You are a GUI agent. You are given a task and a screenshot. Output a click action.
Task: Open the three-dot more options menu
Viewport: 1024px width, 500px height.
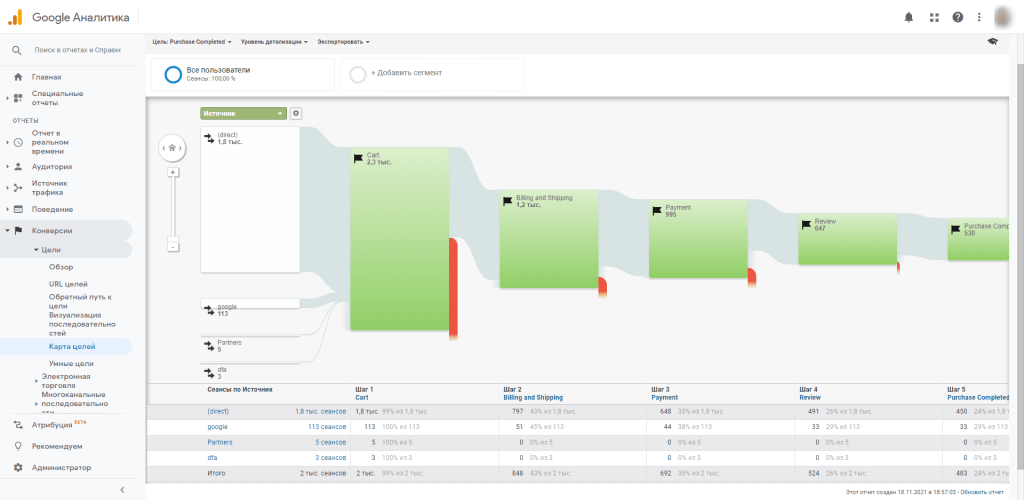point(980,17)
